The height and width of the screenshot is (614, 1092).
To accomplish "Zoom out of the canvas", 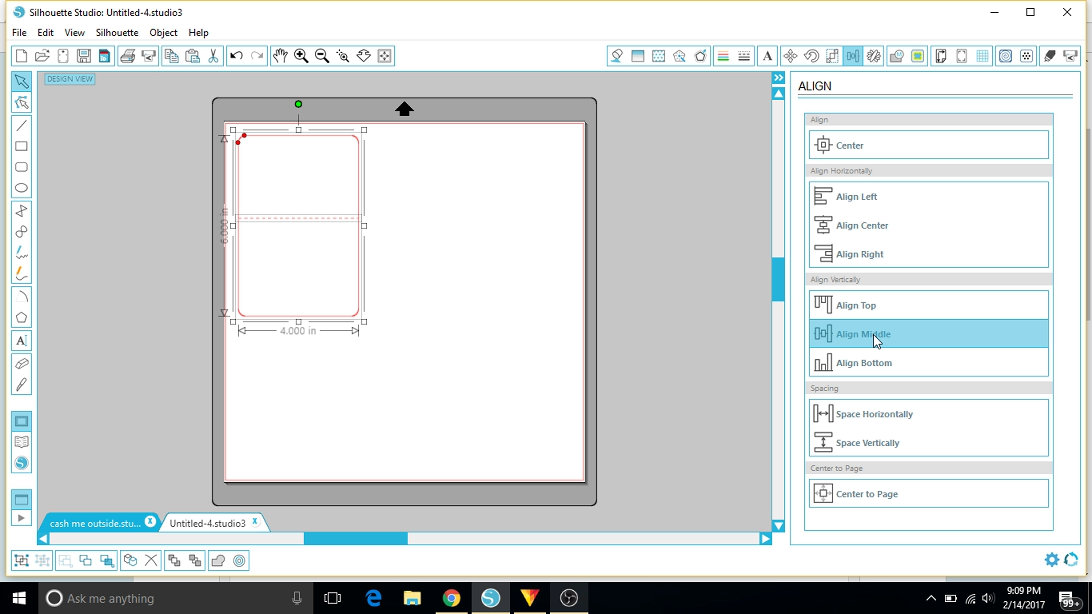I will 322,56.
